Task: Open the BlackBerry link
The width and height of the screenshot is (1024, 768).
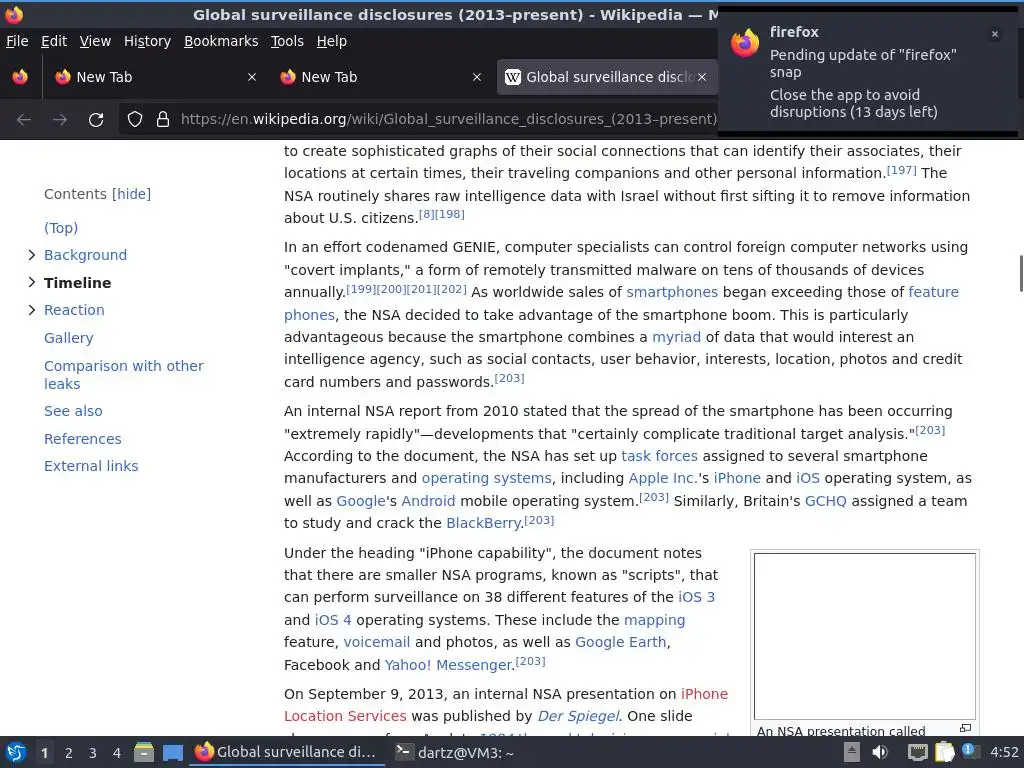Action: [x=484, y=524]
